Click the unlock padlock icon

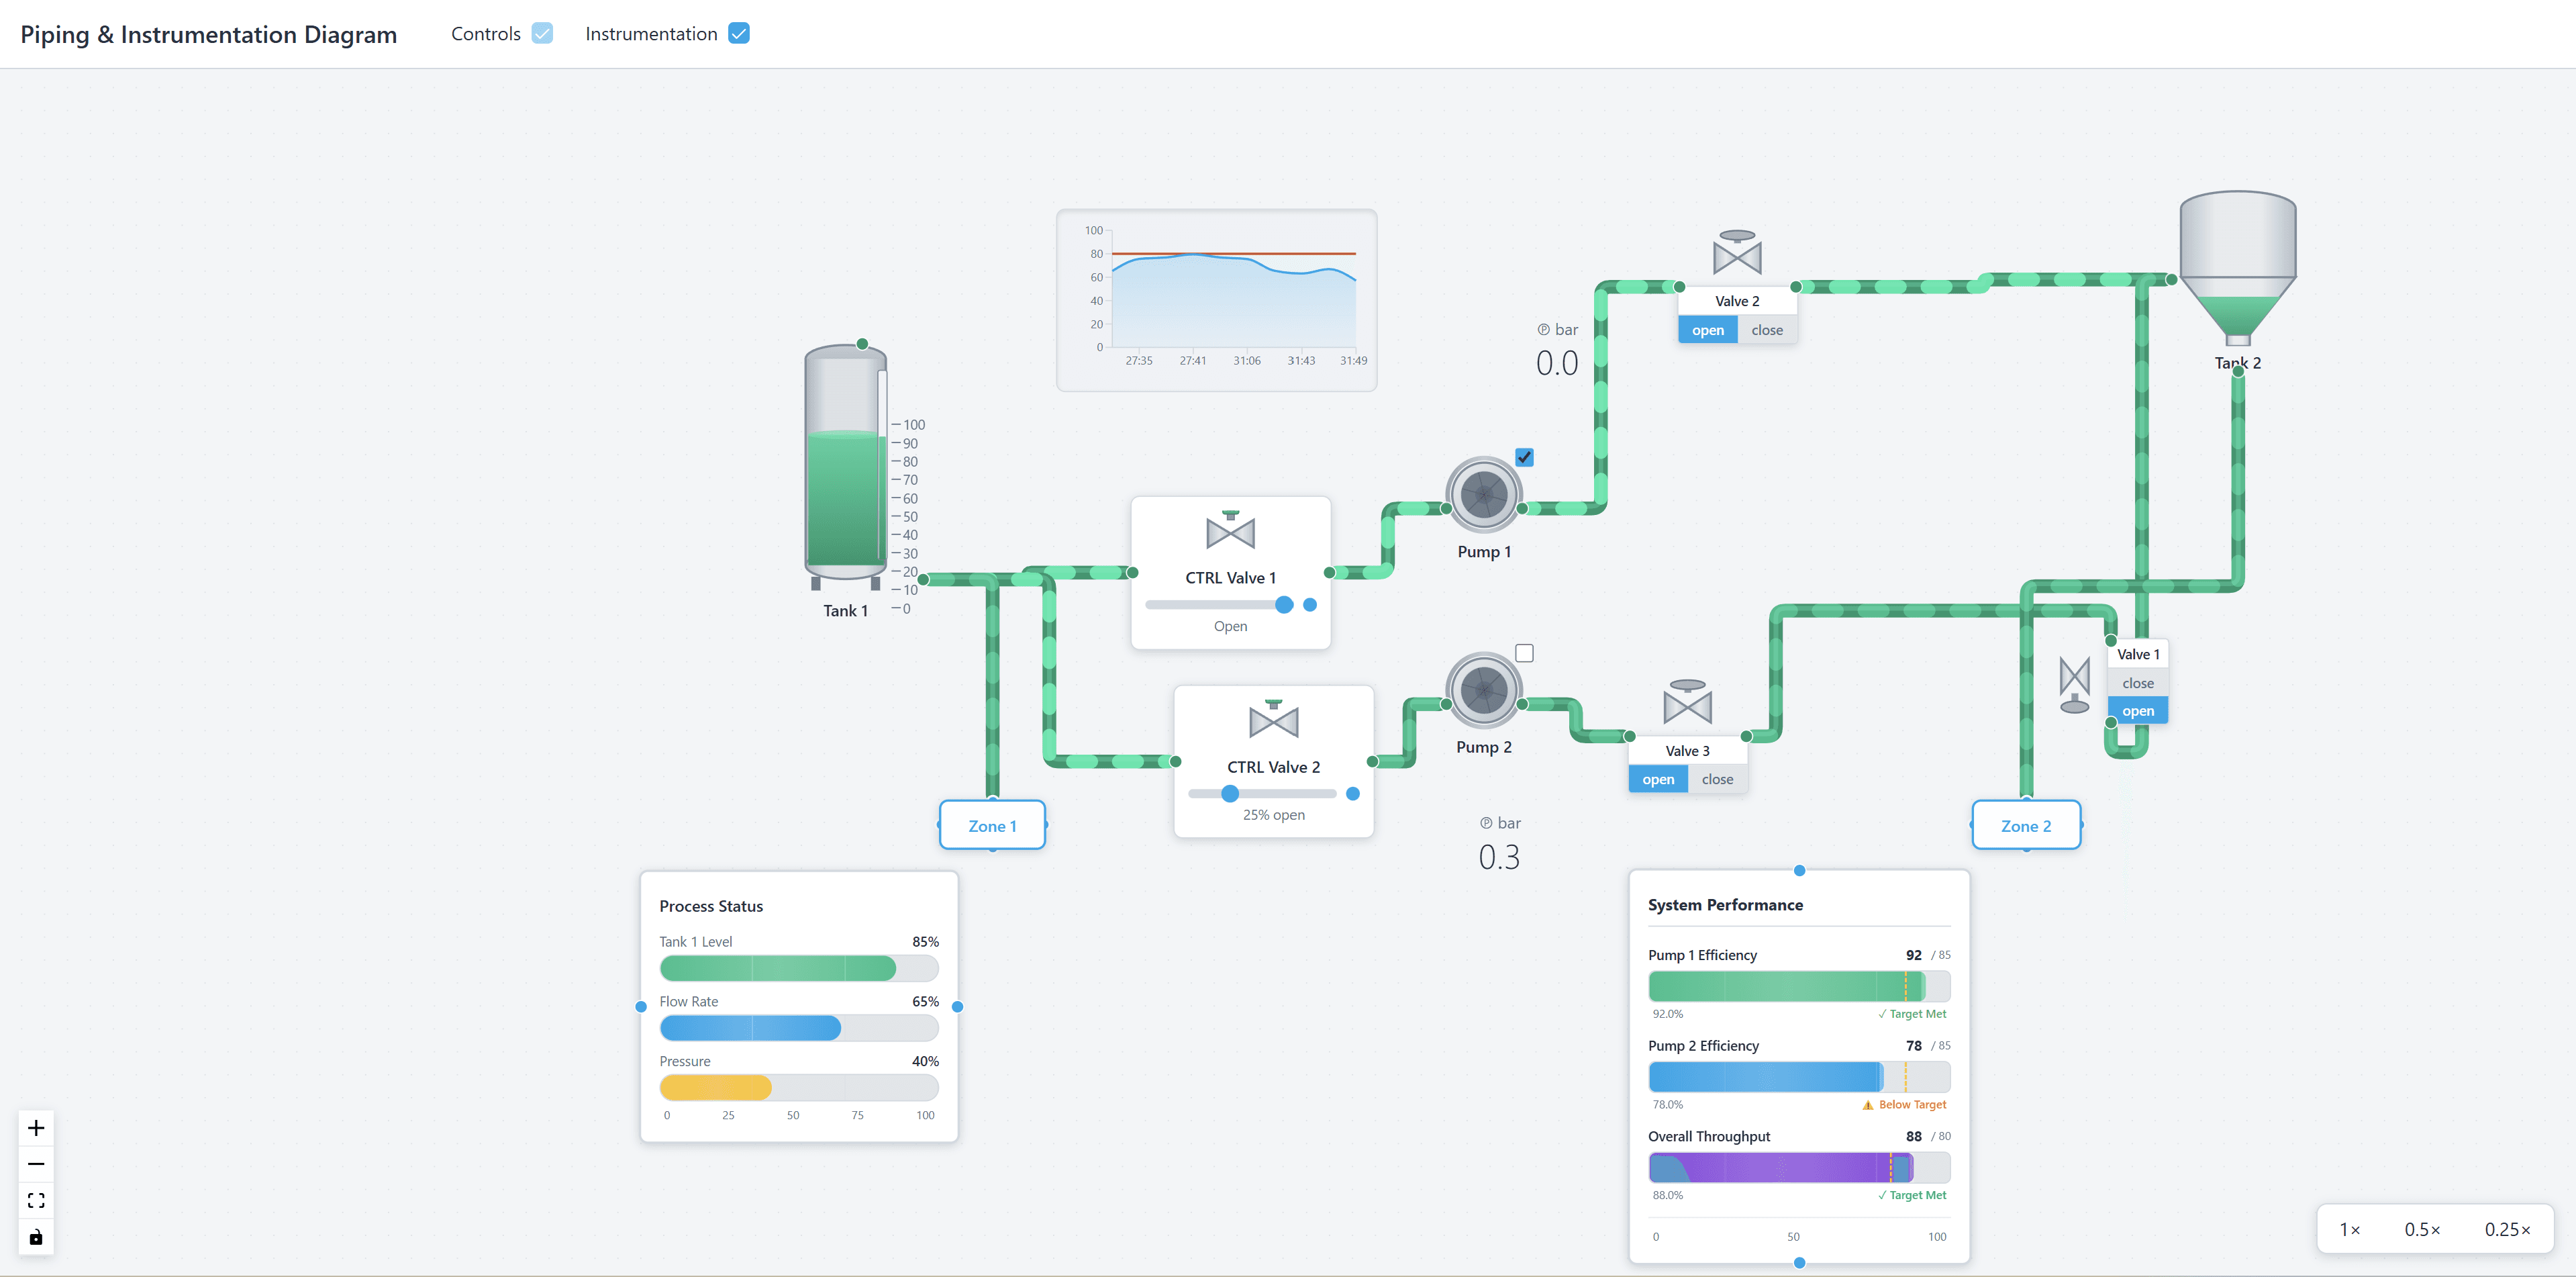pyautogui.click(x=36, y=1237)
